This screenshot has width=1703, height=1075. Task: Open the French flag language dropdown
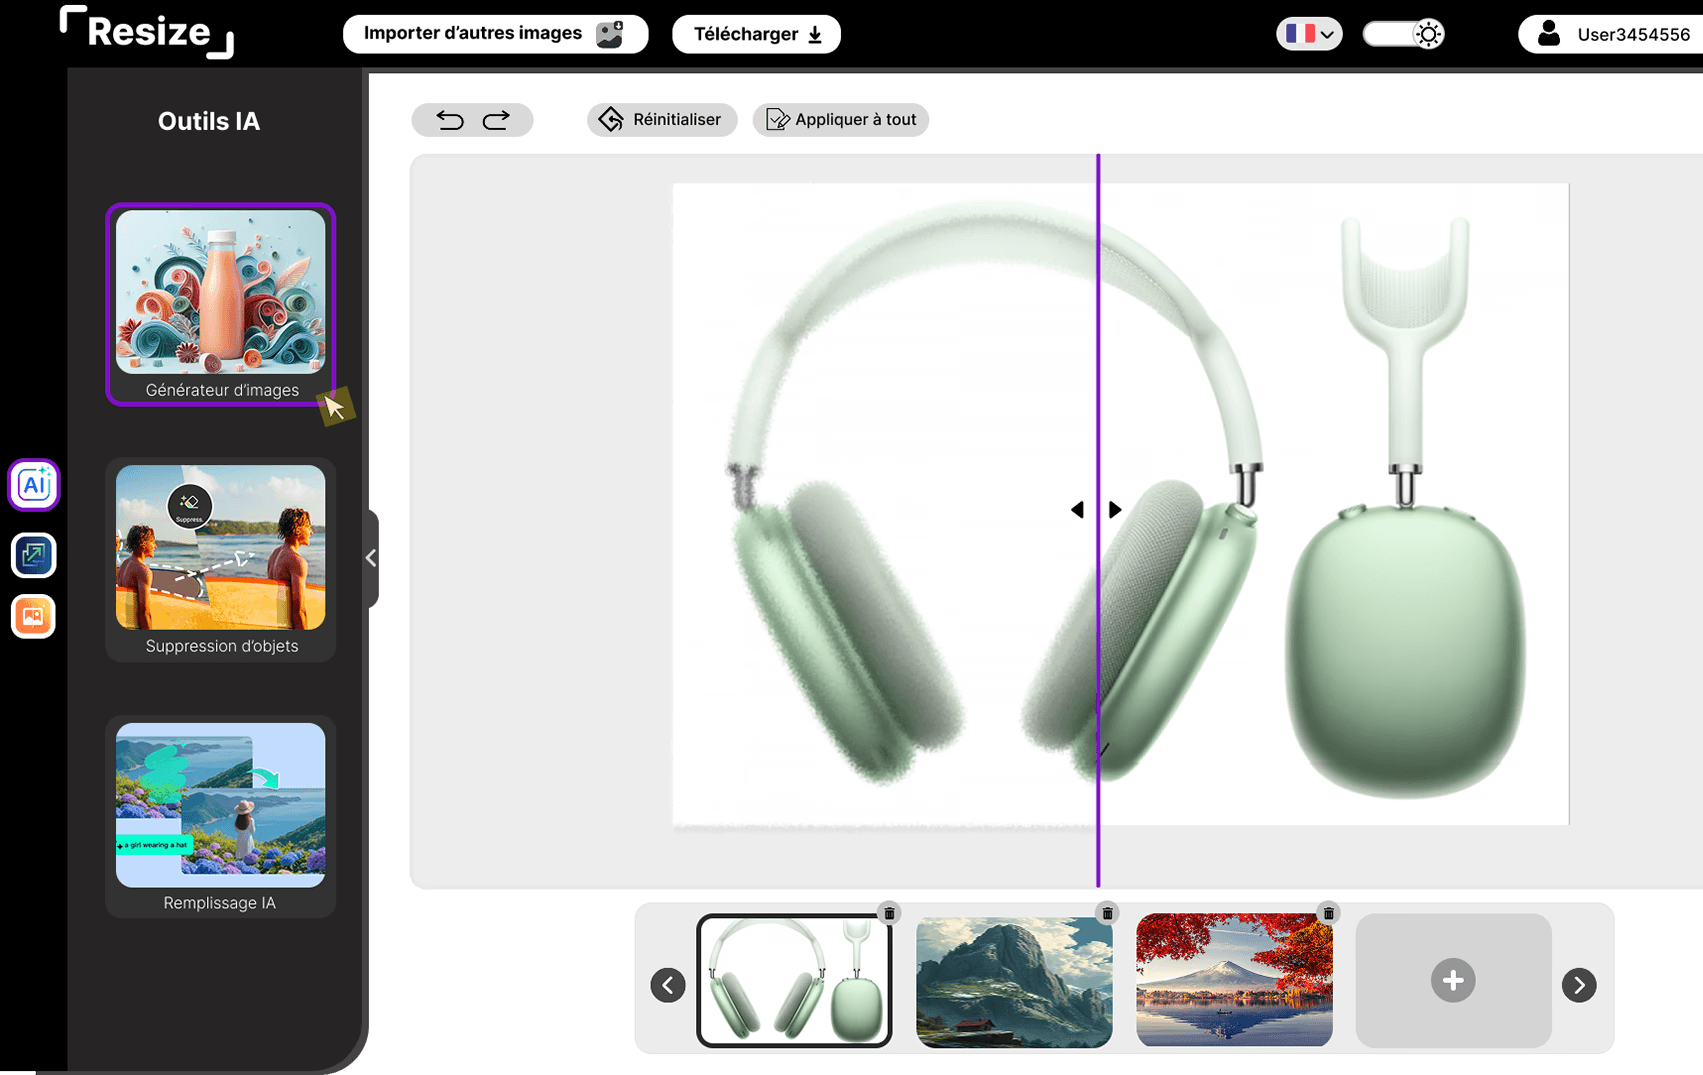[1308, 33]
